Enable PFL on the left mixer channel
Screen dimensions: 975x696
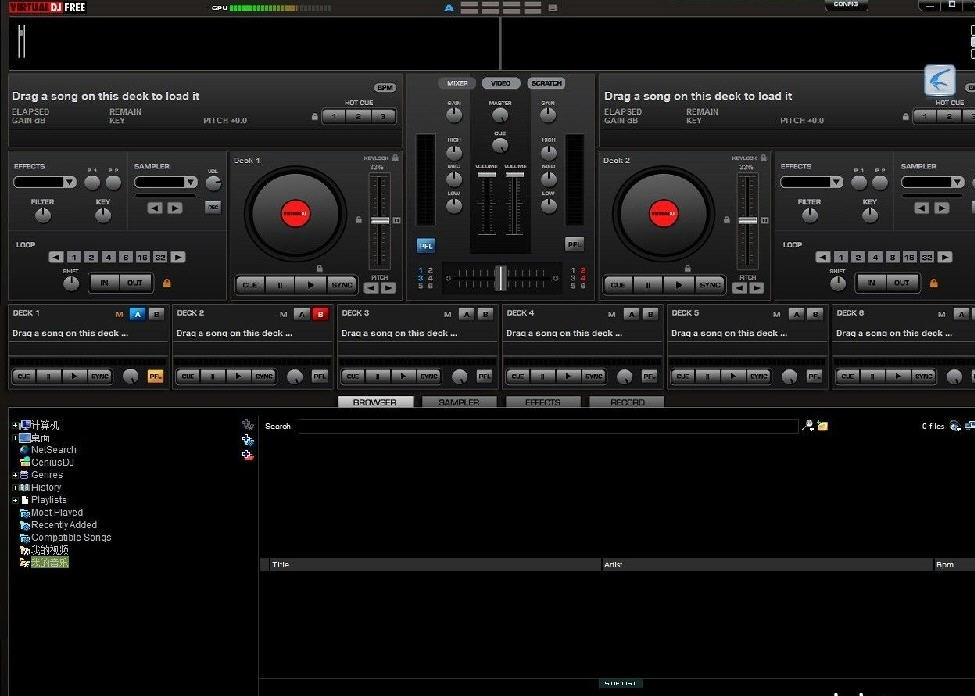(425, 244)
